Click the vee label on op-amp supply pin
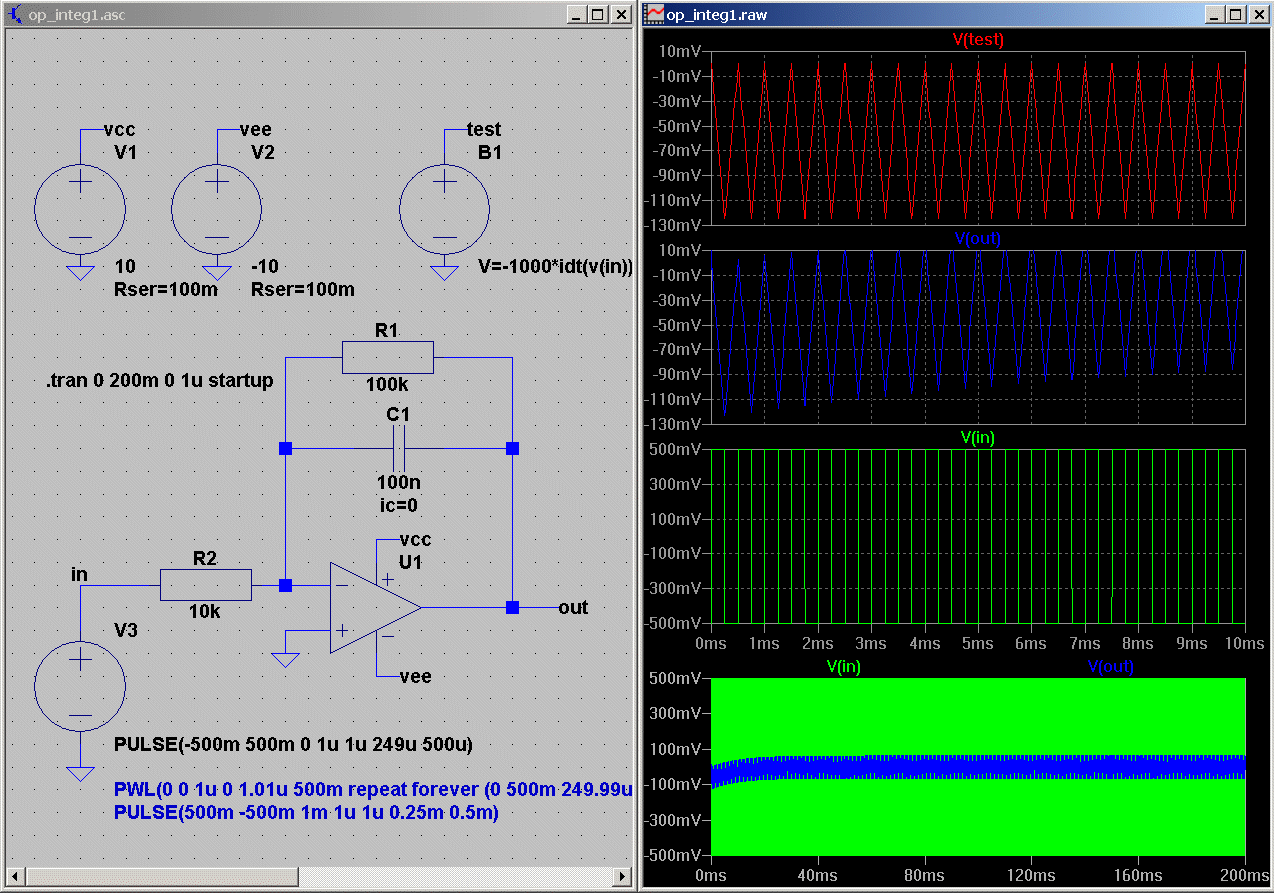Viewport: 1274px width, 893px height. pyautogui.click(x=415, y=676)
